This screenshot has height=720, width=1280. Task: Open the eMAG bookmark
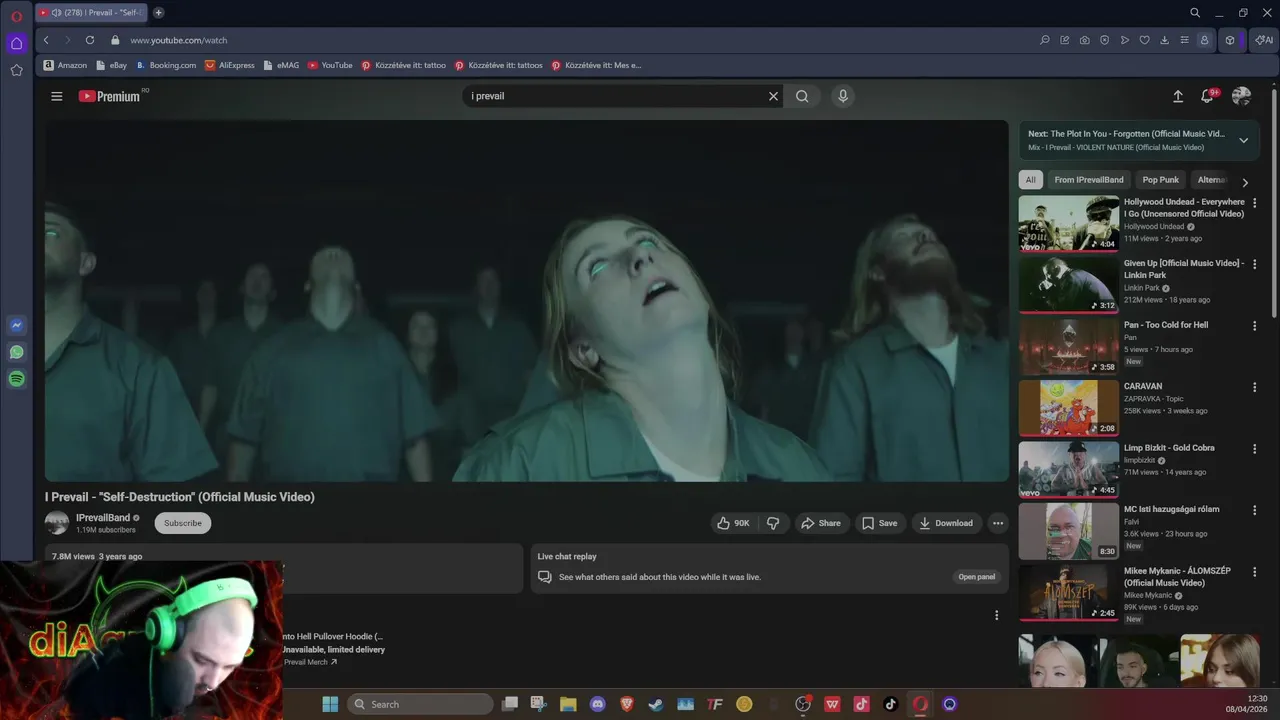pos(281,65)
